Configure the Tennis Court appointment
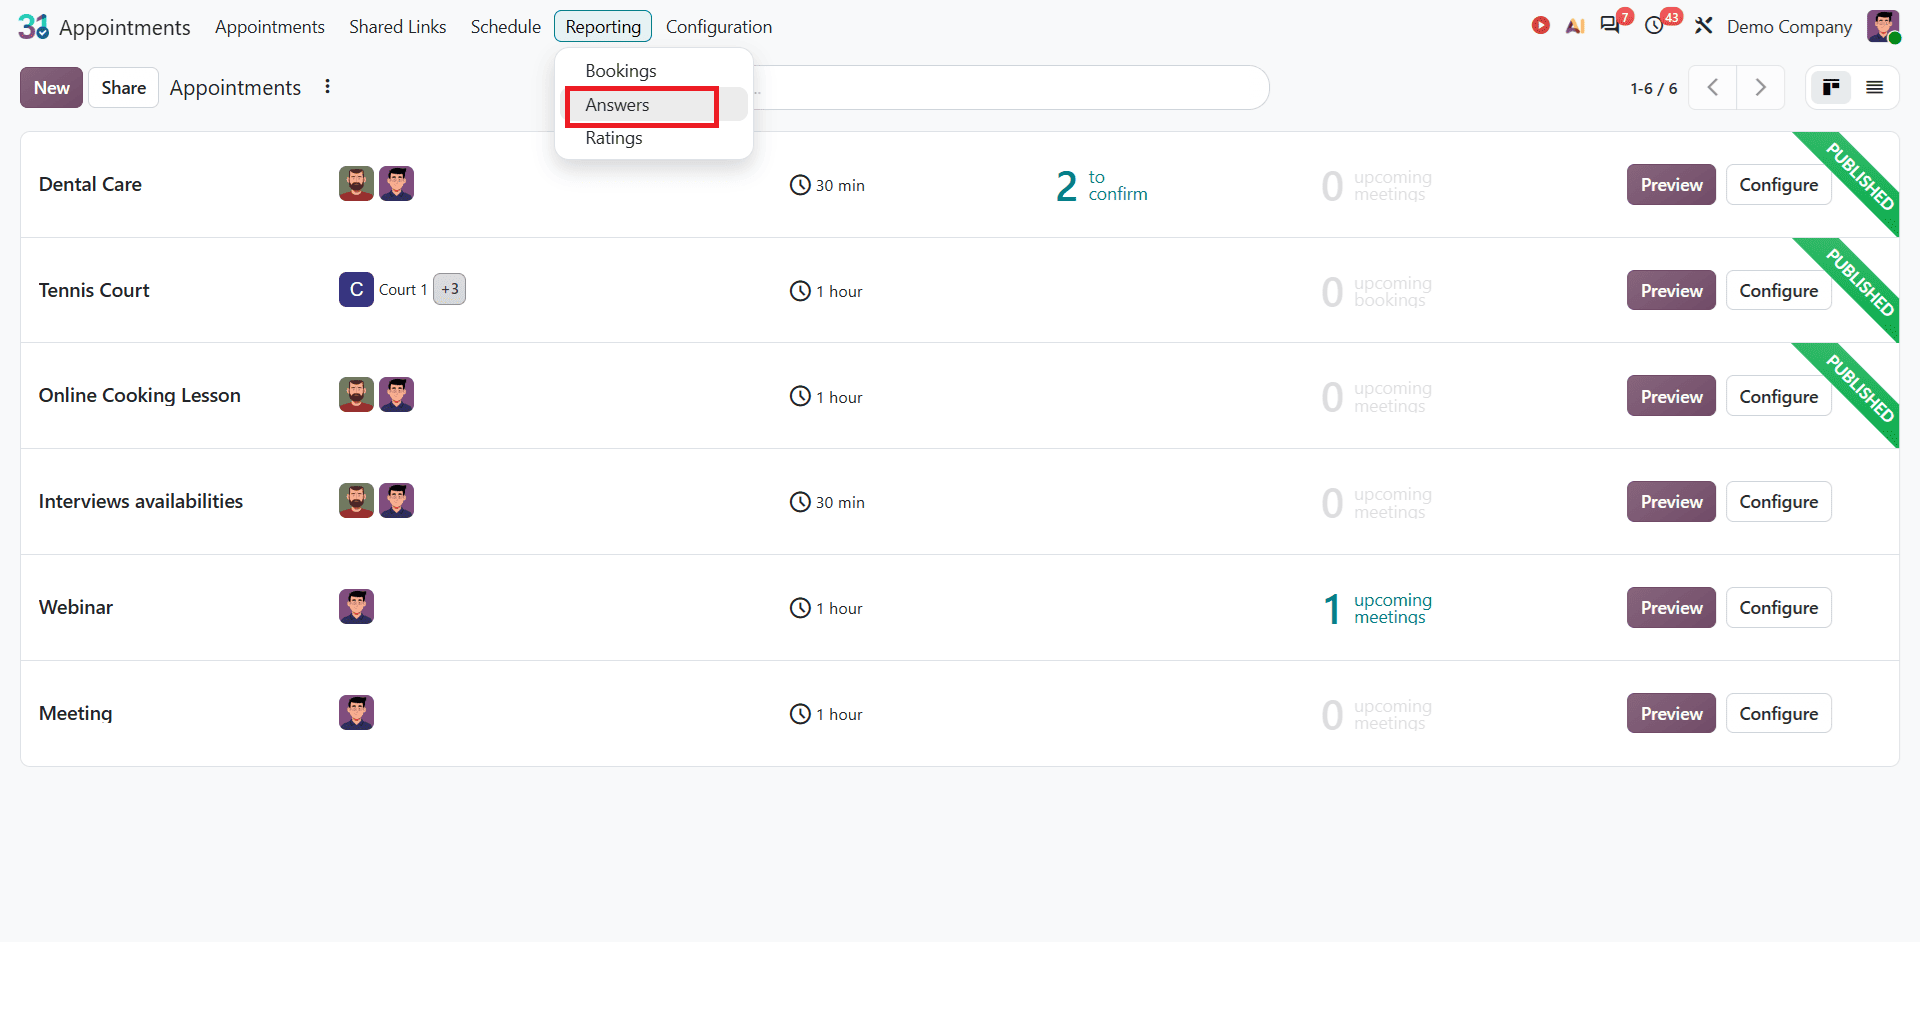Screen dimensions: 1920x1032 (1779, 291)
